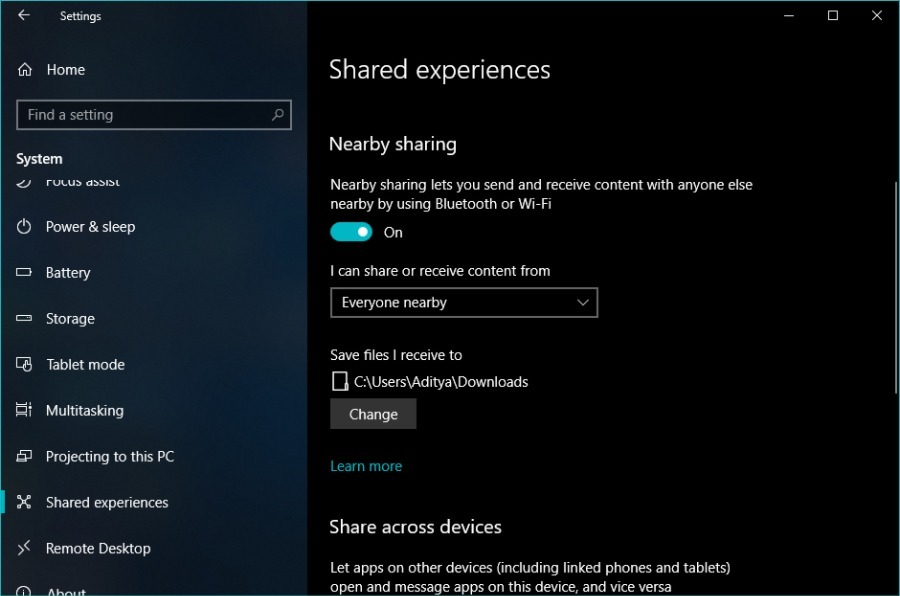Click the Change button for save location
This screenshot has width=900, height=596.
pyautogui.click(x=373, y=414)
